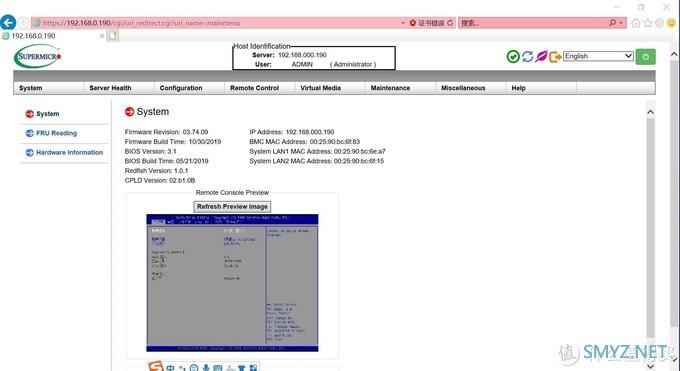Open the Remote Control menu

coord(255,88)
